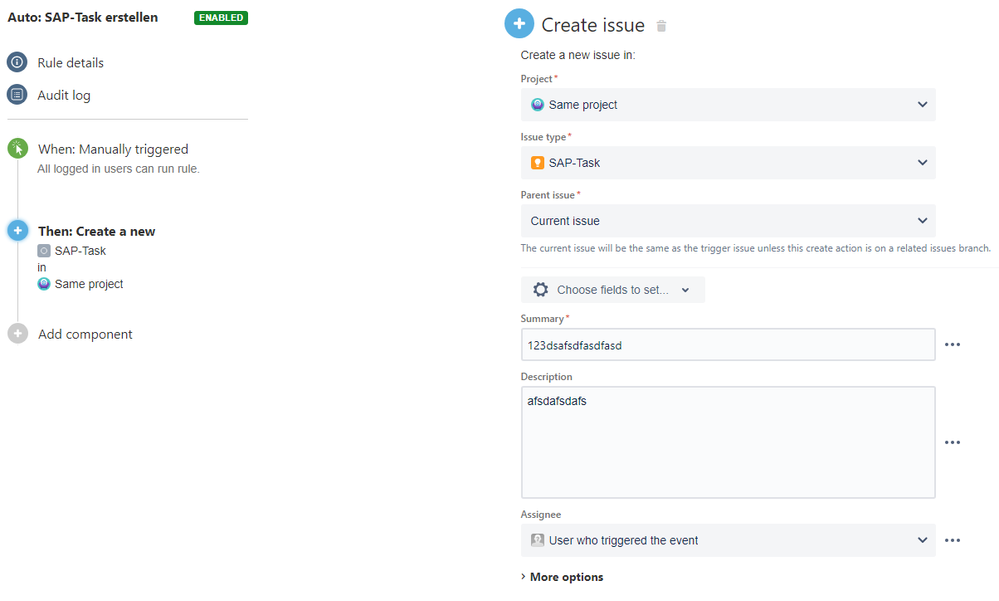Open the Parent issue dropdown
The width and height of the screenshot is (999, 601).
tap(728, 221)
